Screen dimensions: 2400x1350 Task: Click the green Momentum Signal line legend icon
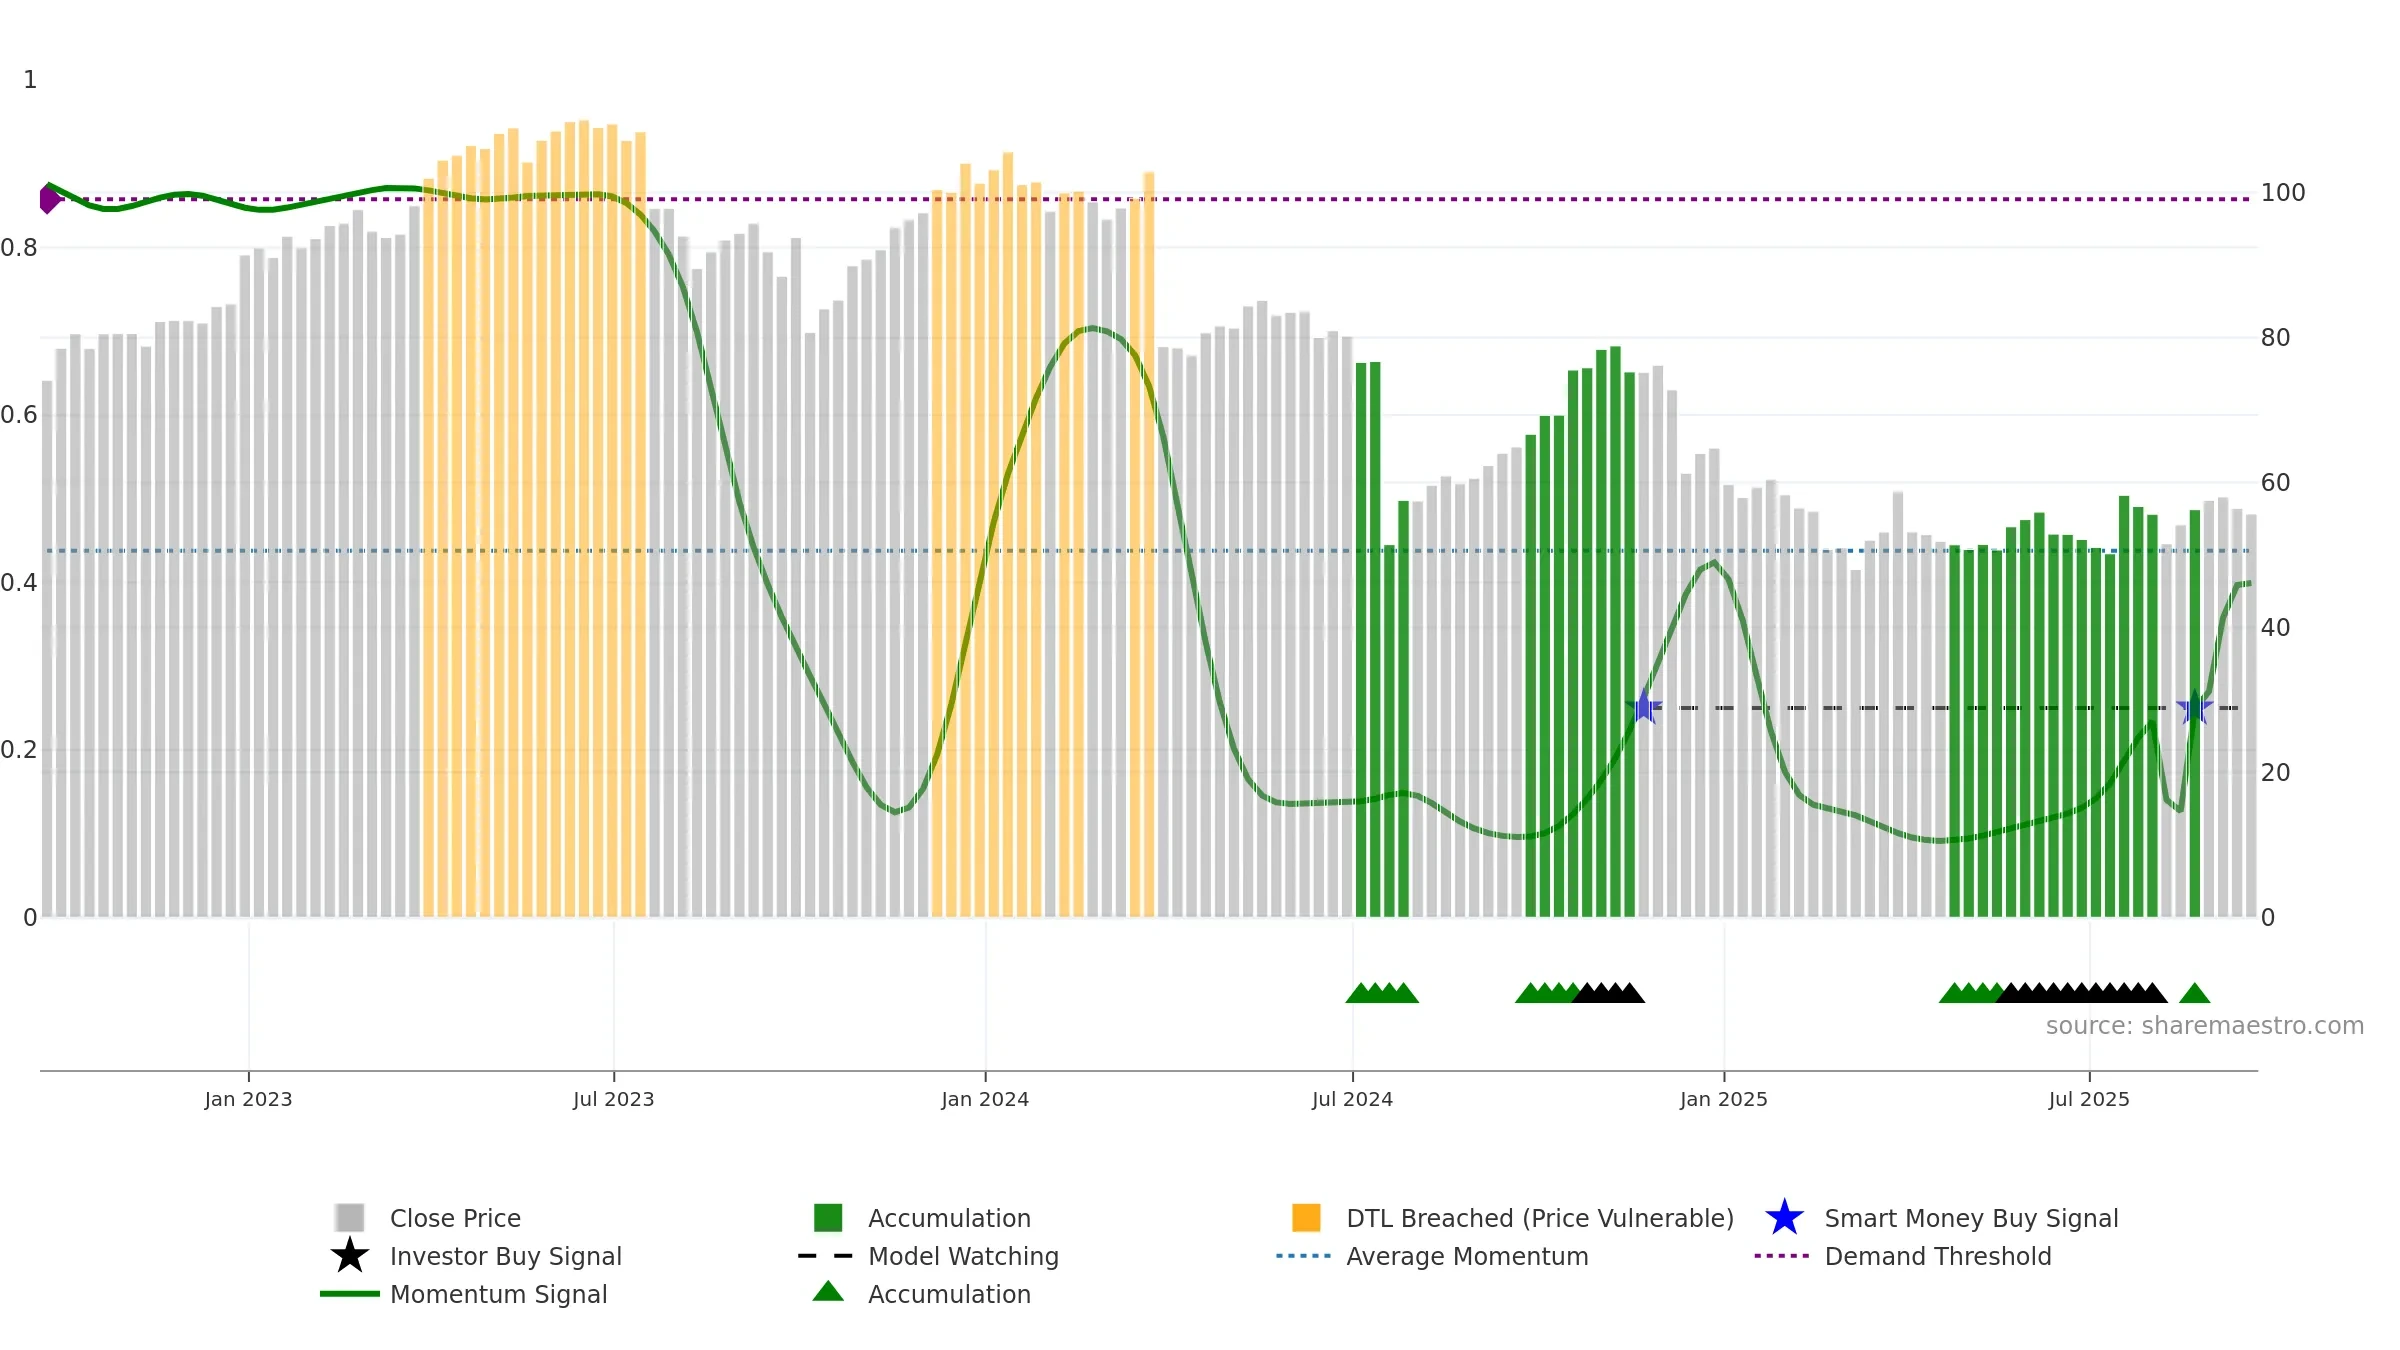point(350,1293)
